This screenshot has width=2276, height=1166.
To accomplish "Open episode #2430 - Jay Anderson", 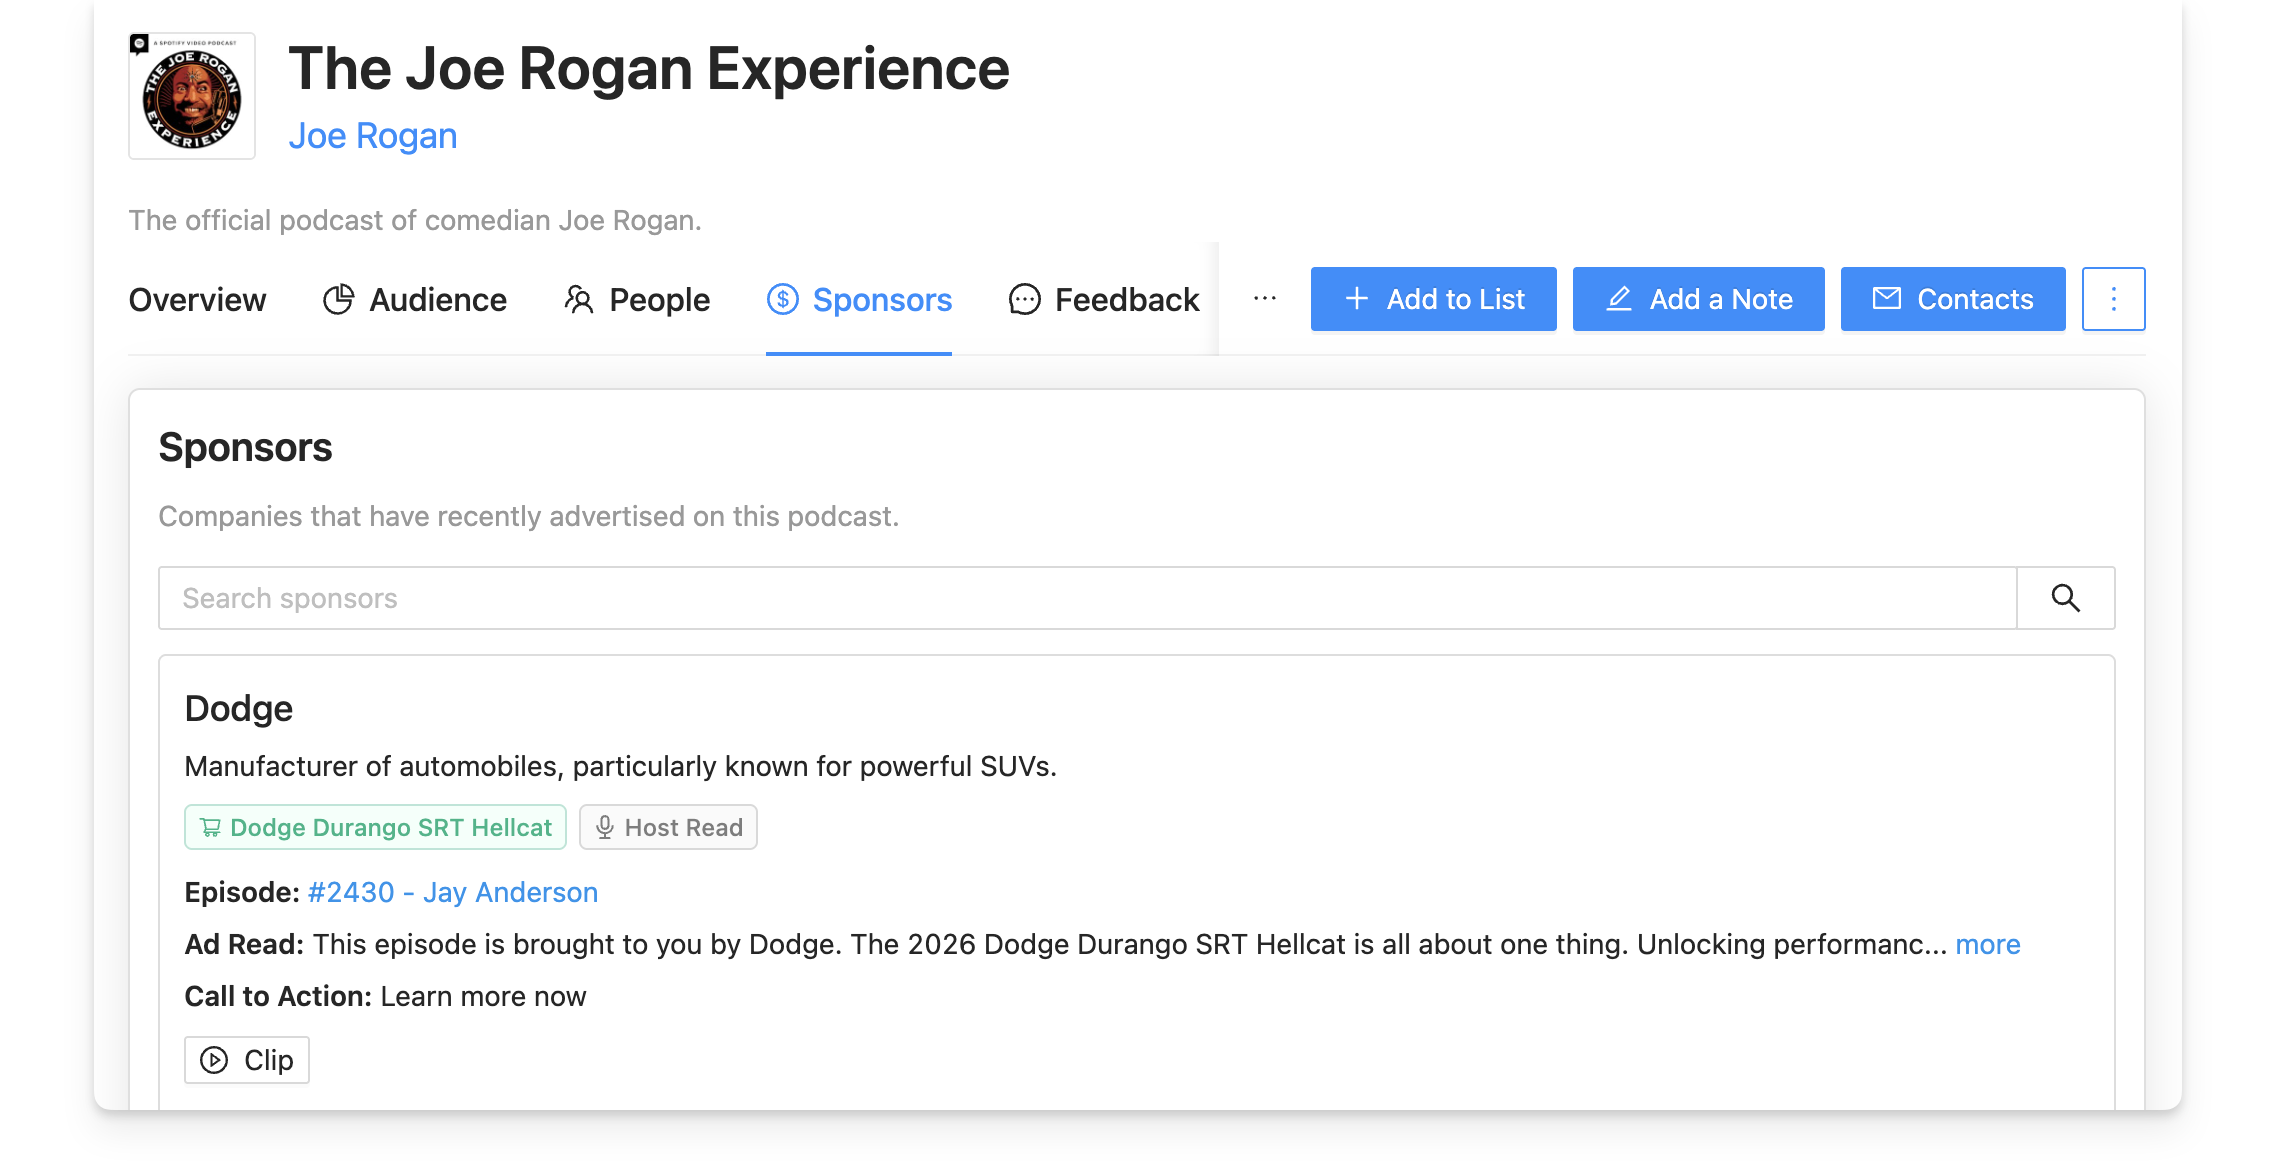I will pos(452,891).
